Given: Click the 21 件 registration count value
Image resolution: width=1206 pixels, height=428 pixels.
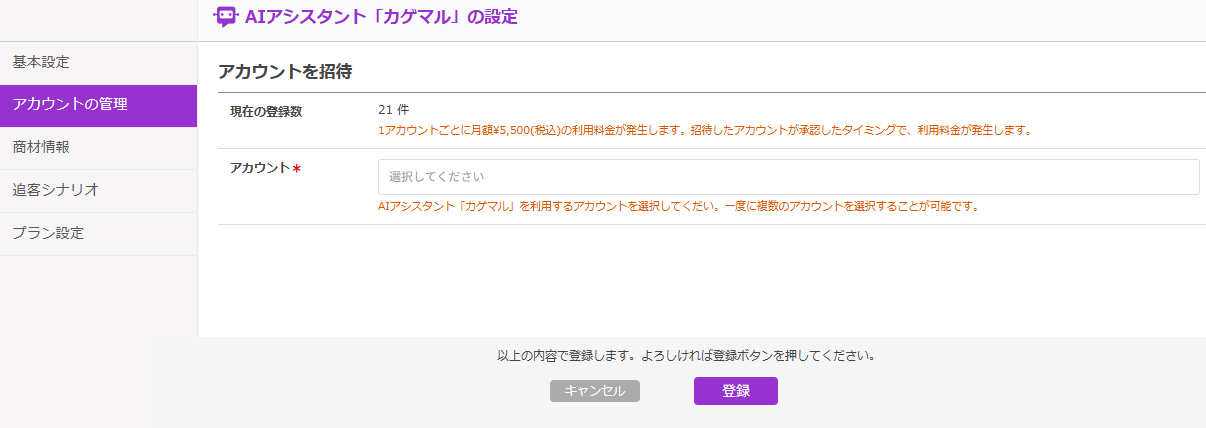Looking at the screenshot, I should pyautogui.click(x=394, y=110).
